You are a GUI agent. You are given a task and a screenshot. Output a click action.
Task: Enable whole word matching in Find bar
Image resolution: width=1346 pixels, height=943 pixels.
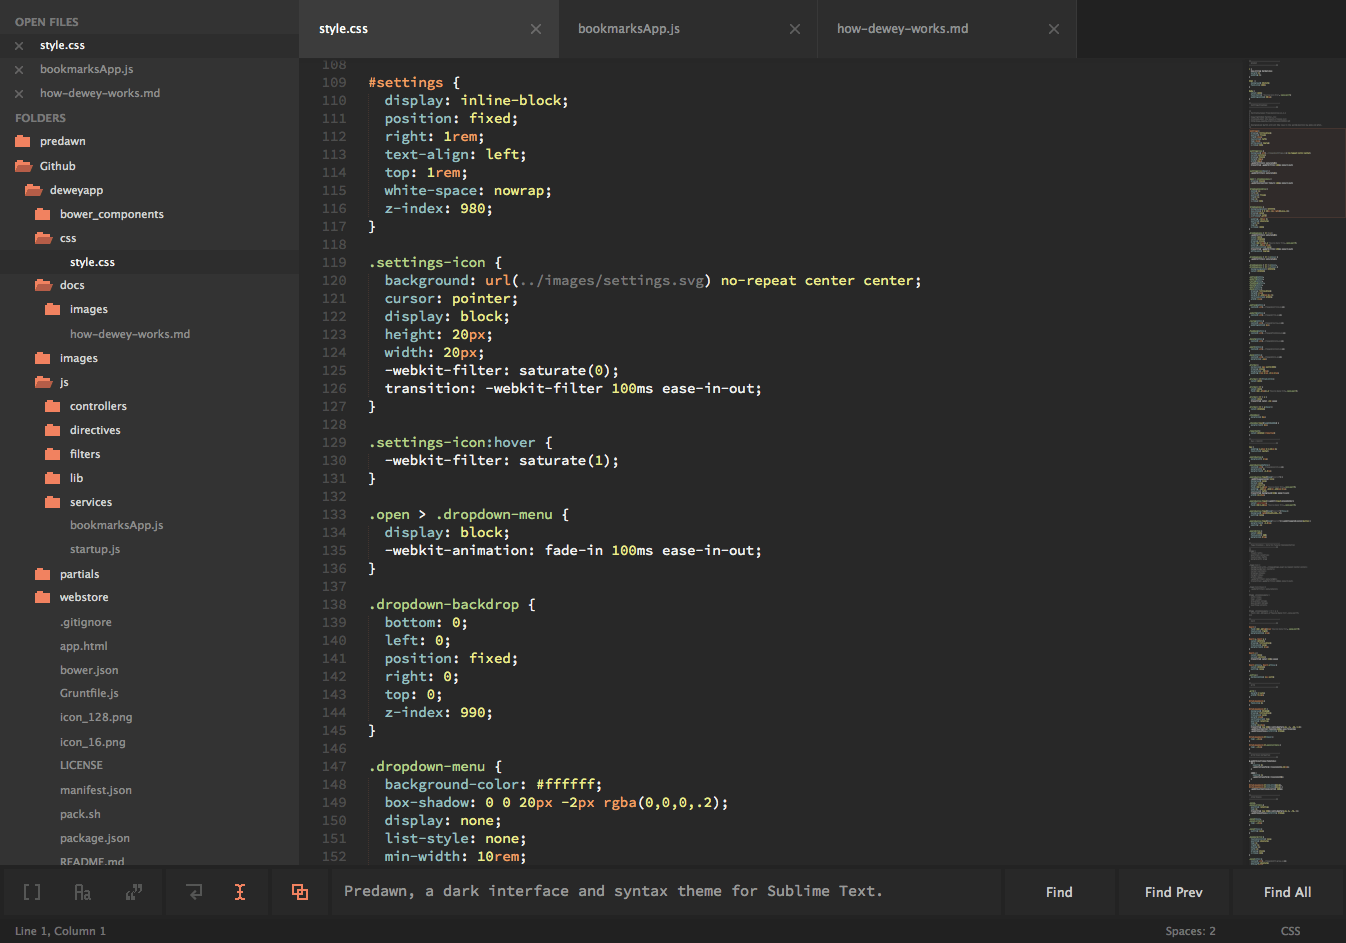click(136, 892)
